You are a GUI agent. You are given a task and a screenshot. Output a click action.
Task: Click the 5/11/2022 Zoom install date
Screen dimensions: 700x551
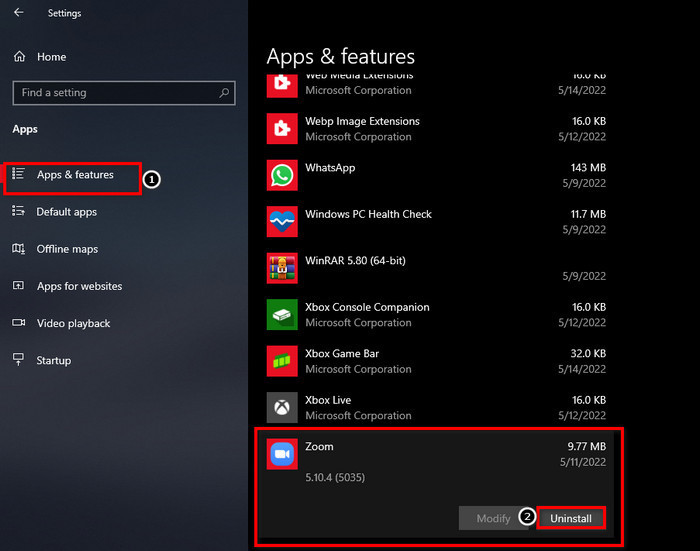pos(583,462)
